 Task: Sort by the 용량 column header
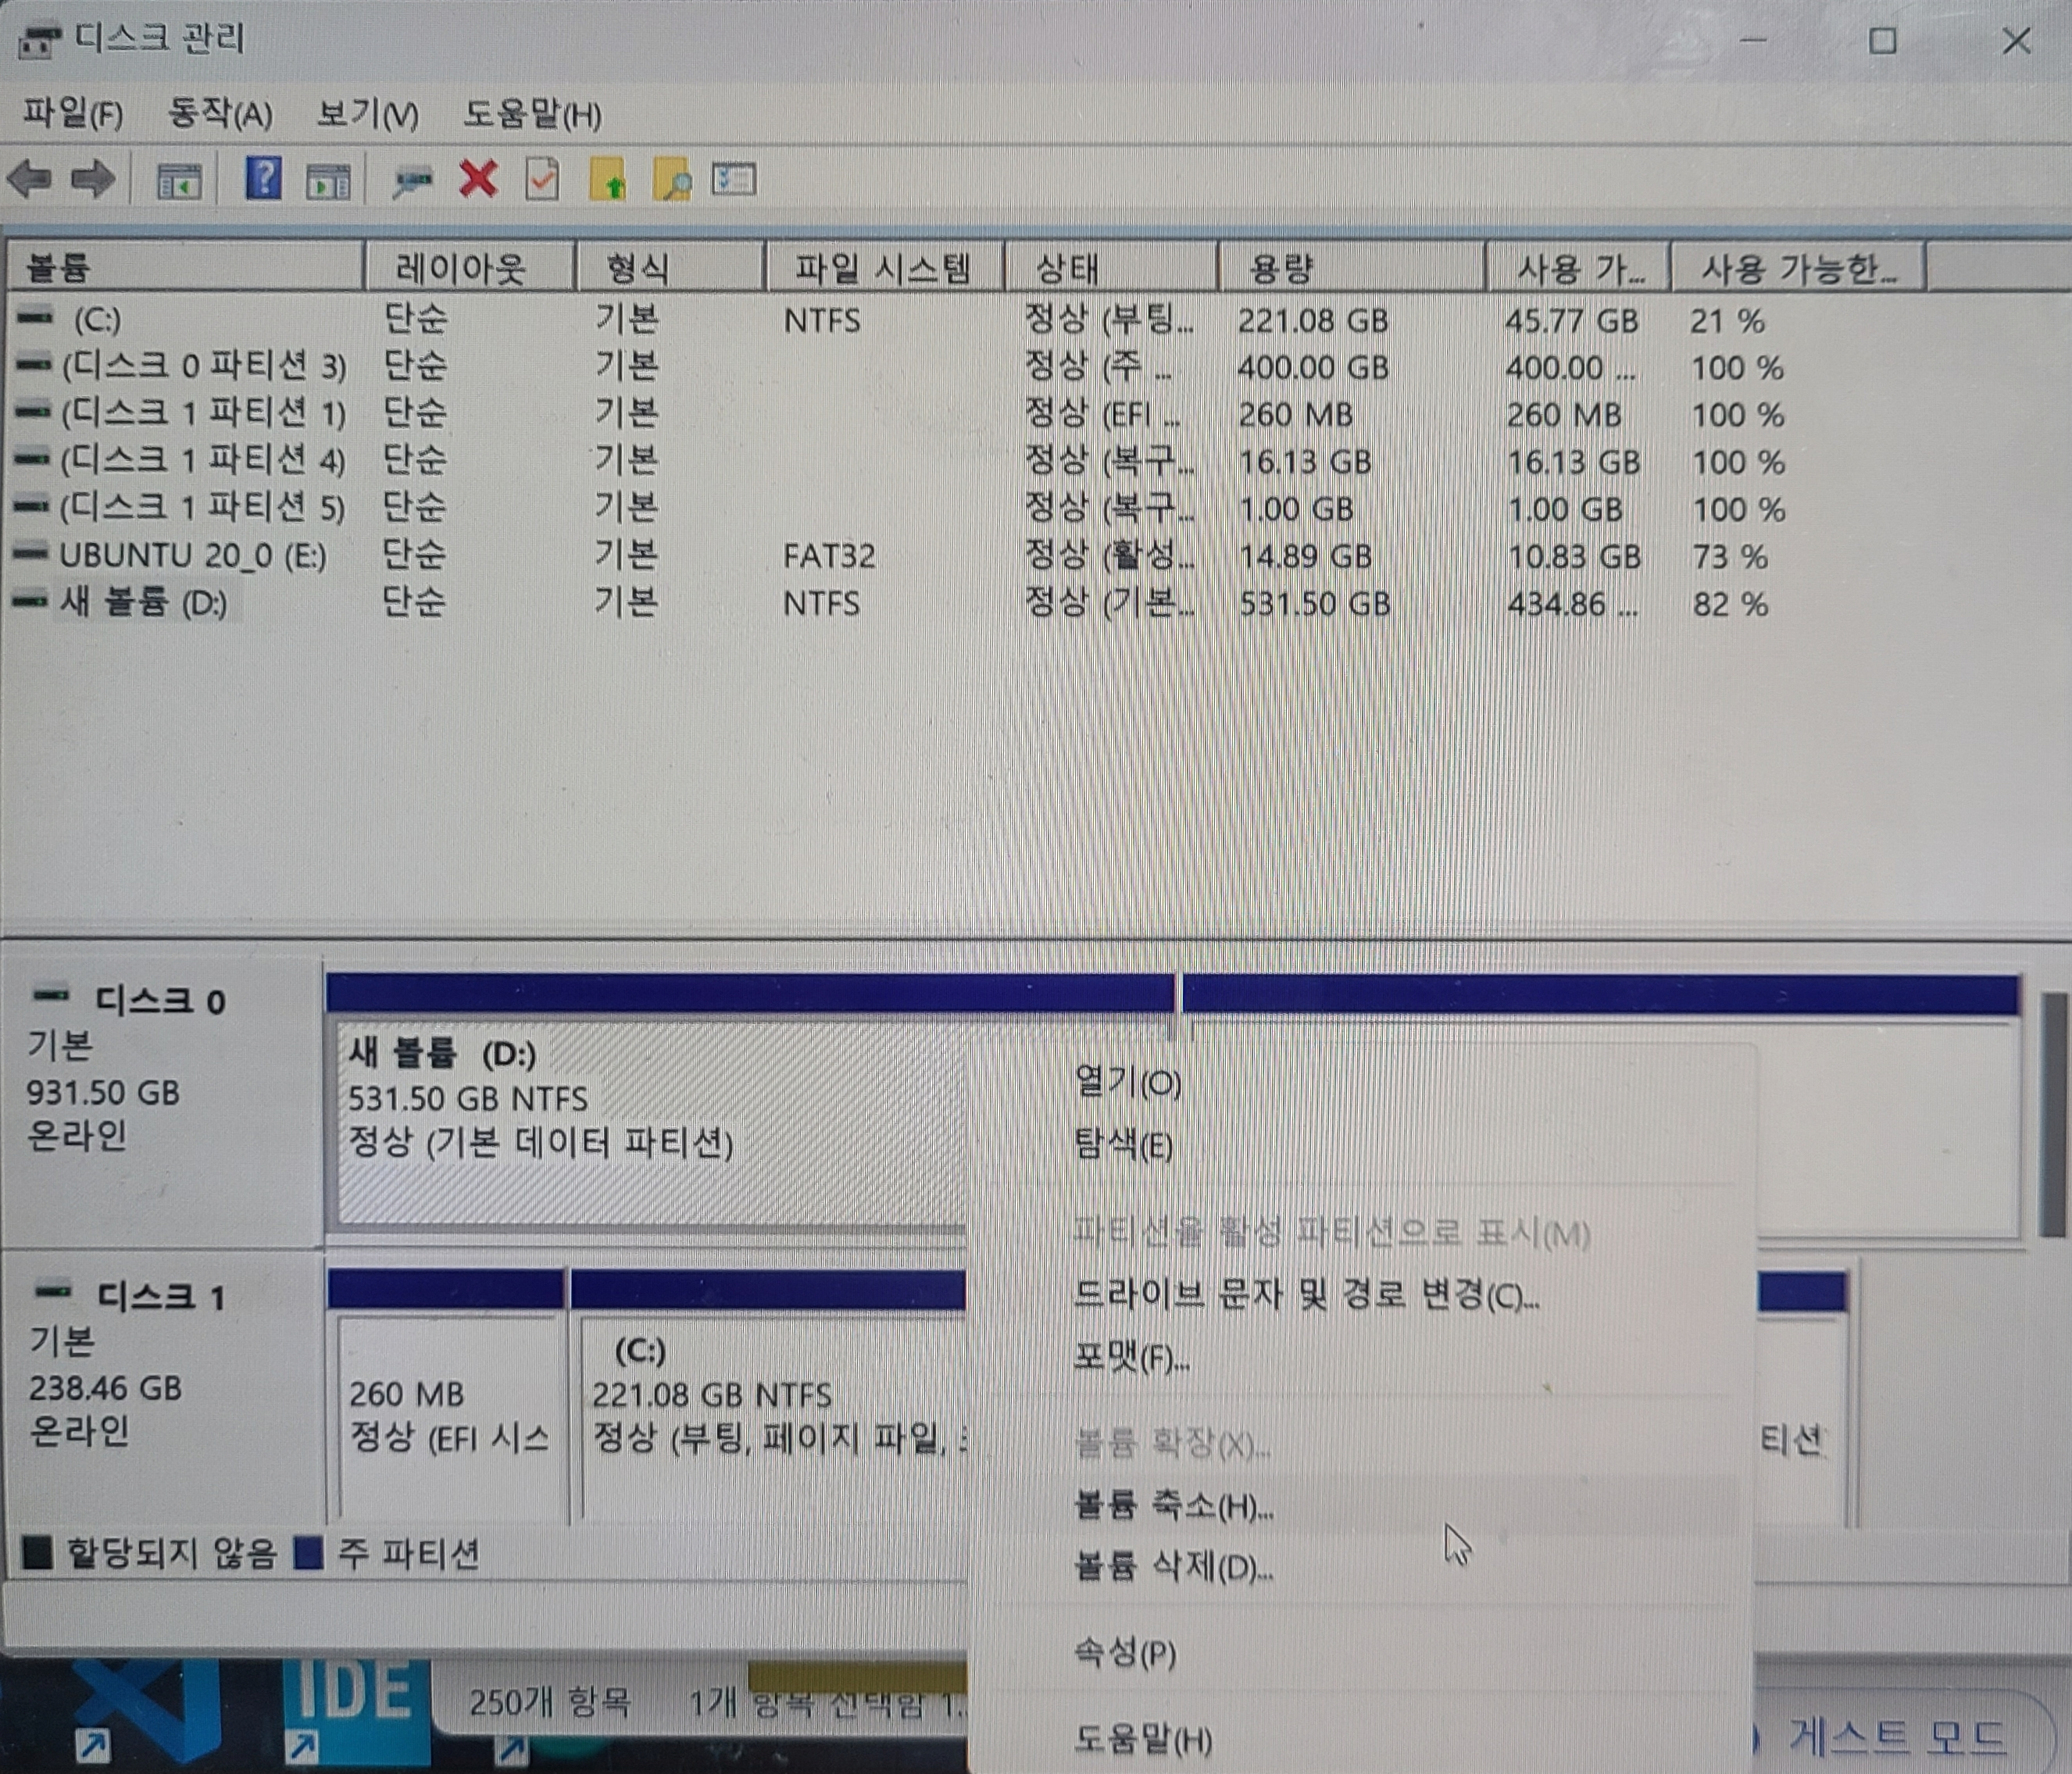(1350, 268)
